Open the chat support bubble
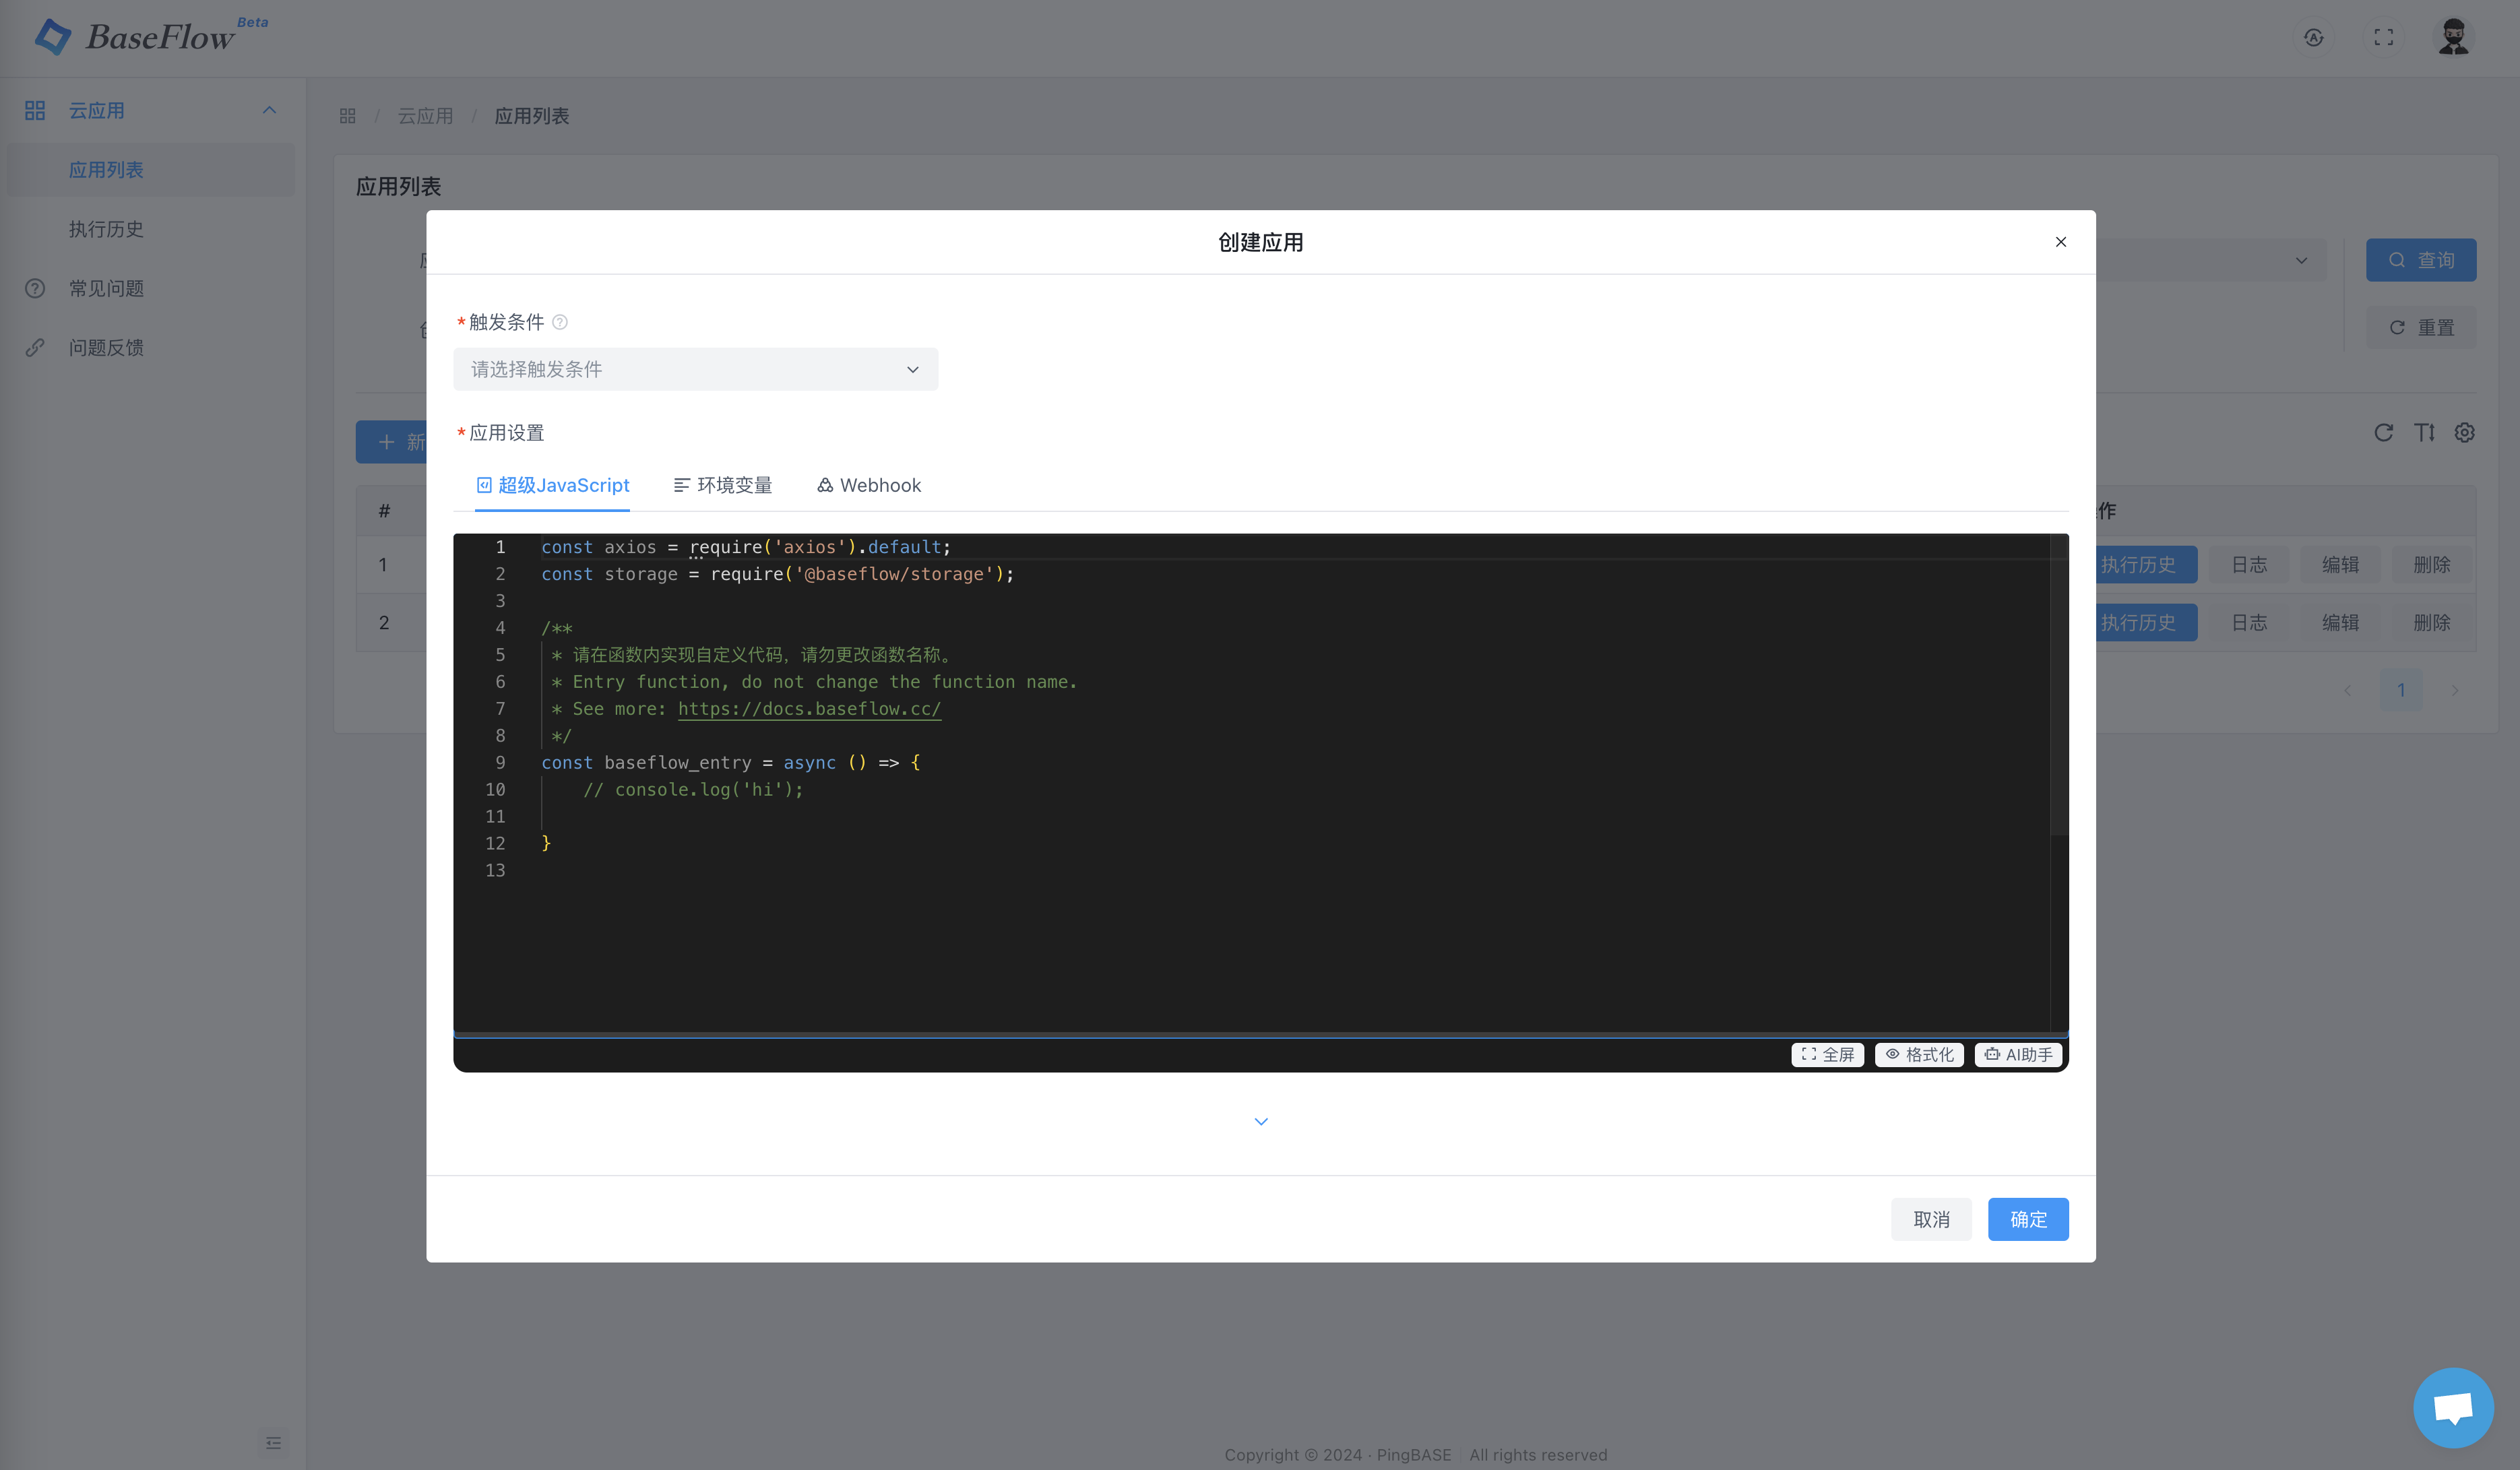The image size is (2520, 1470). pyautogui.click(x=2453, y=1408)
